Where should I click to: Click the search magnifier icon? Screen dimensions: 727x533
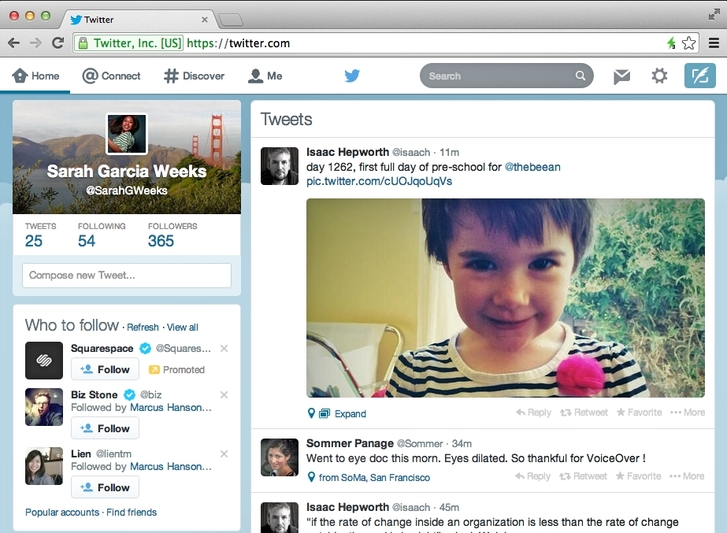(x=580, y=76)
